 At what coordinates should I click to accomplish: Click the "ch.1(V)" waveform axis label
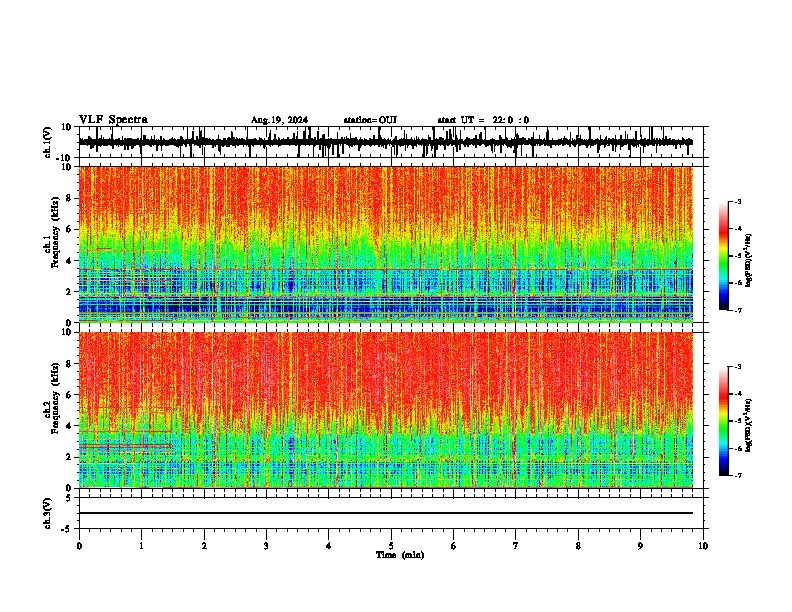click(x=48, y=142)
